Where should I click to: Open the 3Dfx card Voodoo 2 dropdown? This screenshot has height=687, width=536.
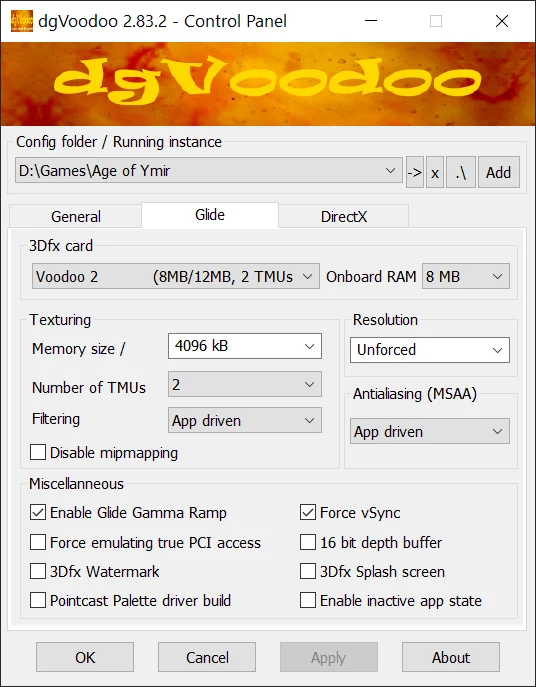(x=176, y=276)
